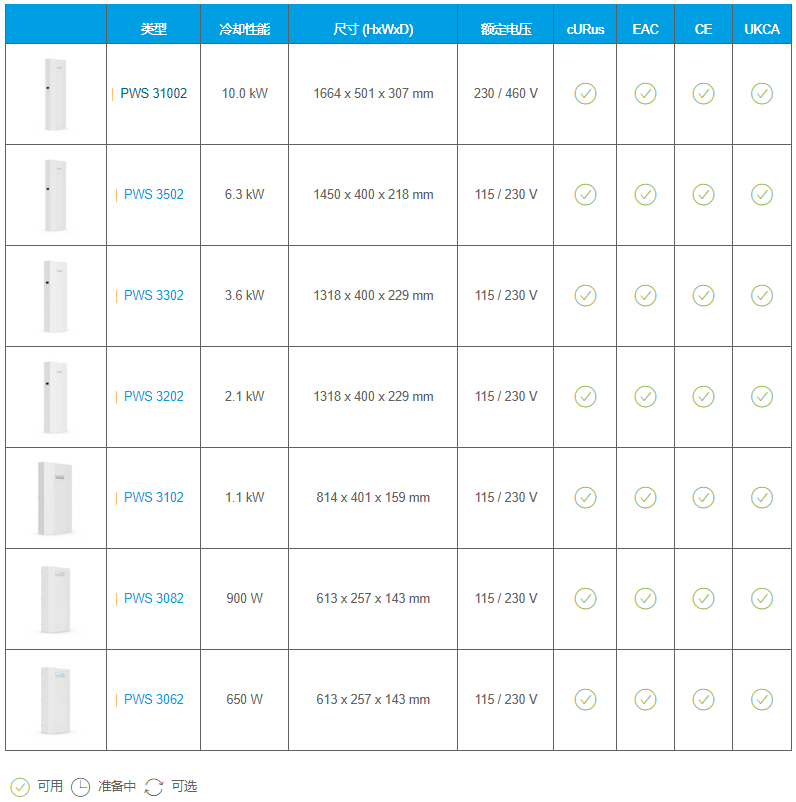Click the PWS 3062 link
Image resolution: width=796 pixels, height=802 pixels.
click(153, 700)
